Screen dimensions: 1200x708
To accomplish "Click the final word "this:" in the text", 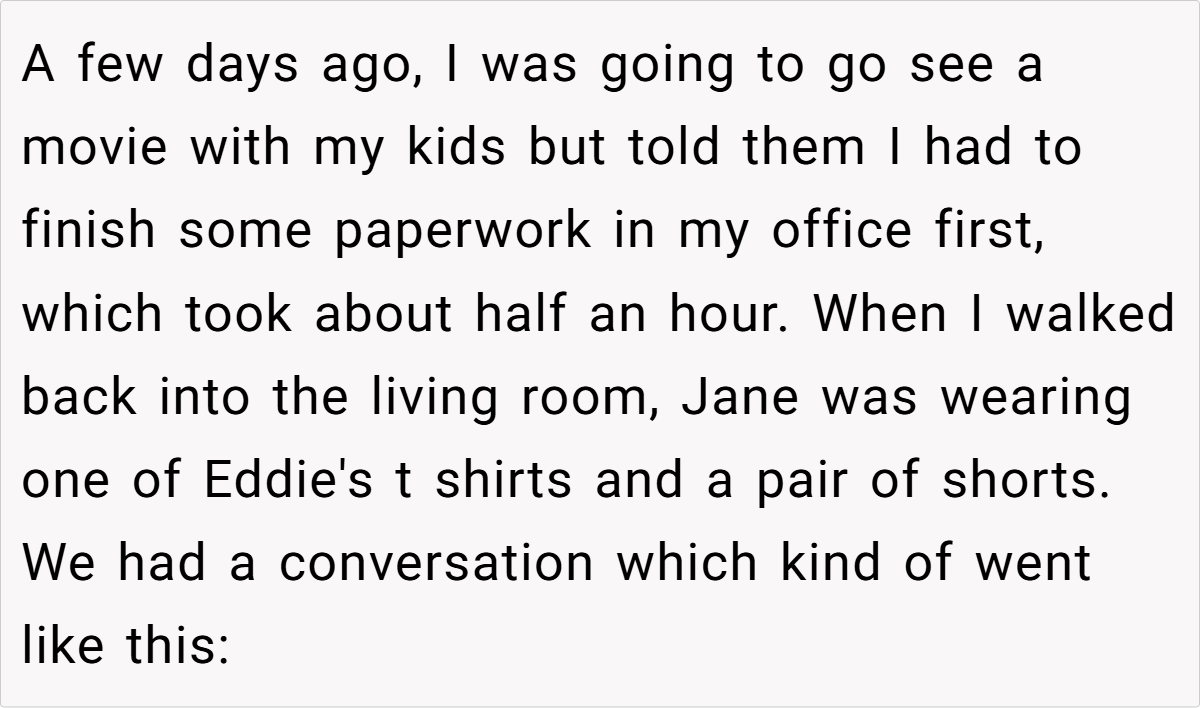I will tap(174, 647).
